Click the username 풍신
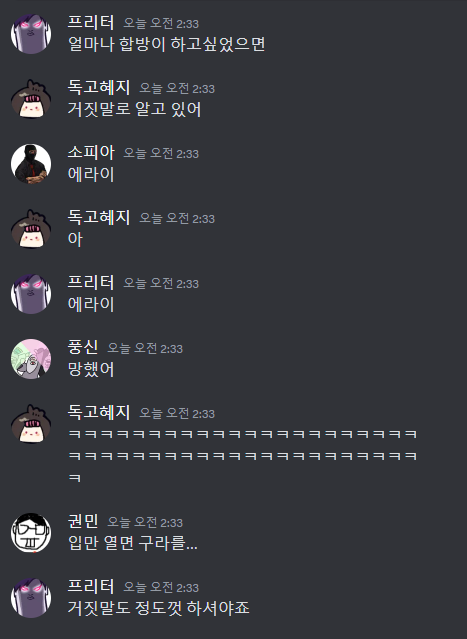467x639 pixels. coord(83,347)
